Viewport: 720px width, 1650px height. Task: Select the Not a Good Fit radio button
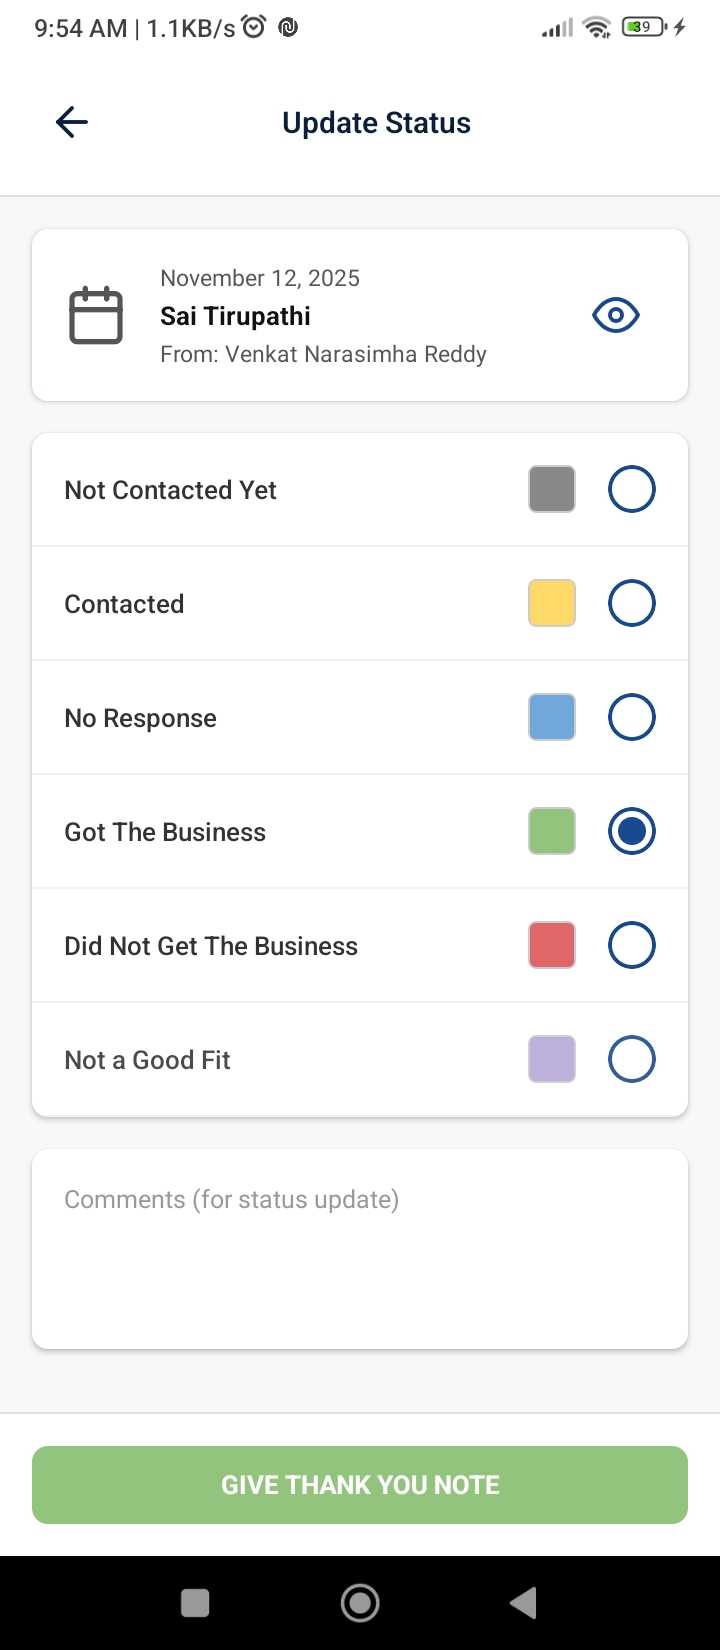(631, 1060)
